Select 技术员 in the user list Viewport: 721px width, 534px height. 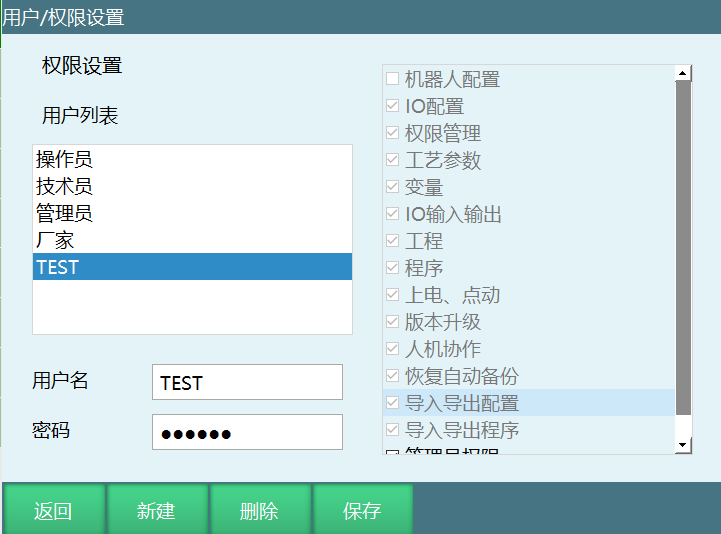click(64, 186)
